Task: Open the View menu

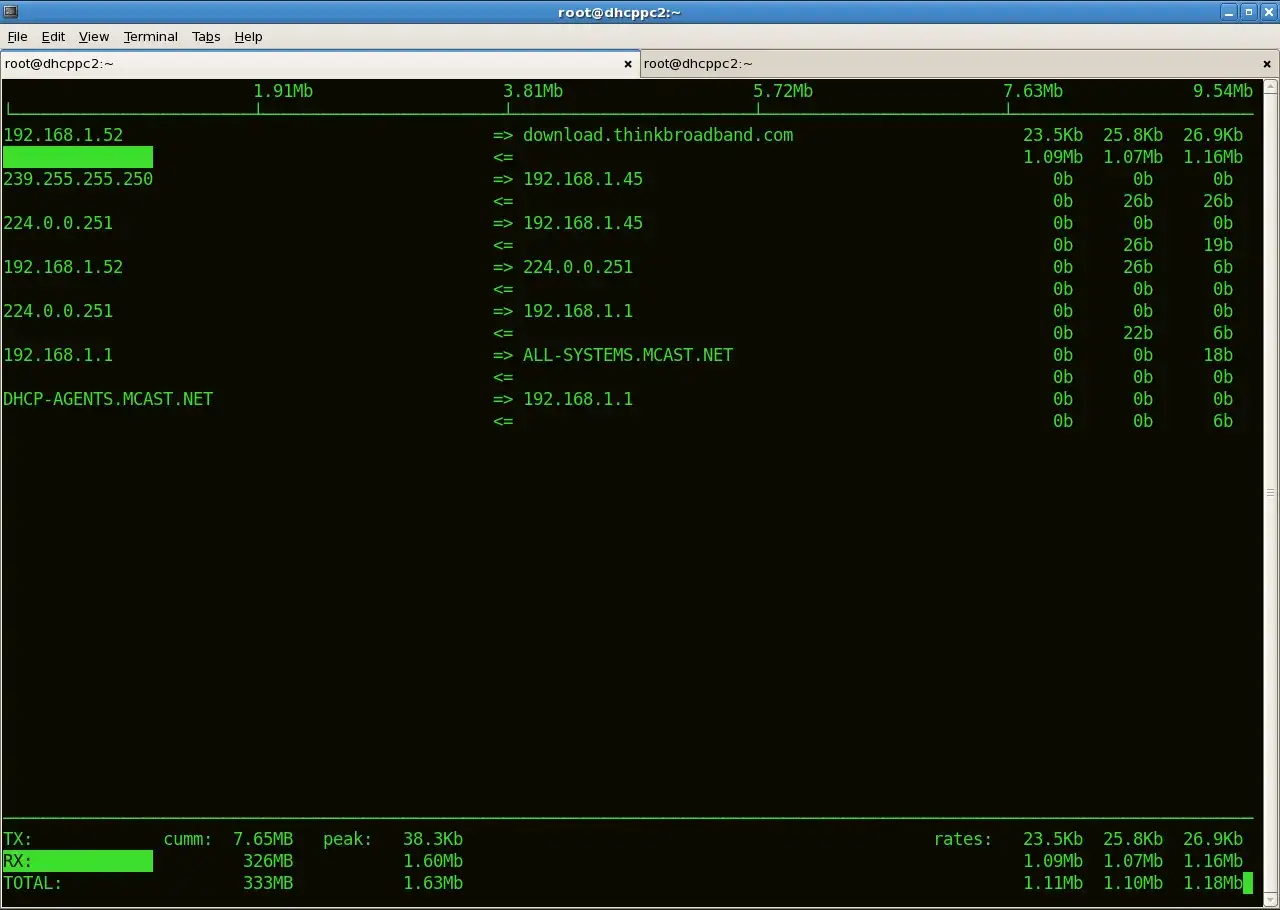Action: point(93,37)
